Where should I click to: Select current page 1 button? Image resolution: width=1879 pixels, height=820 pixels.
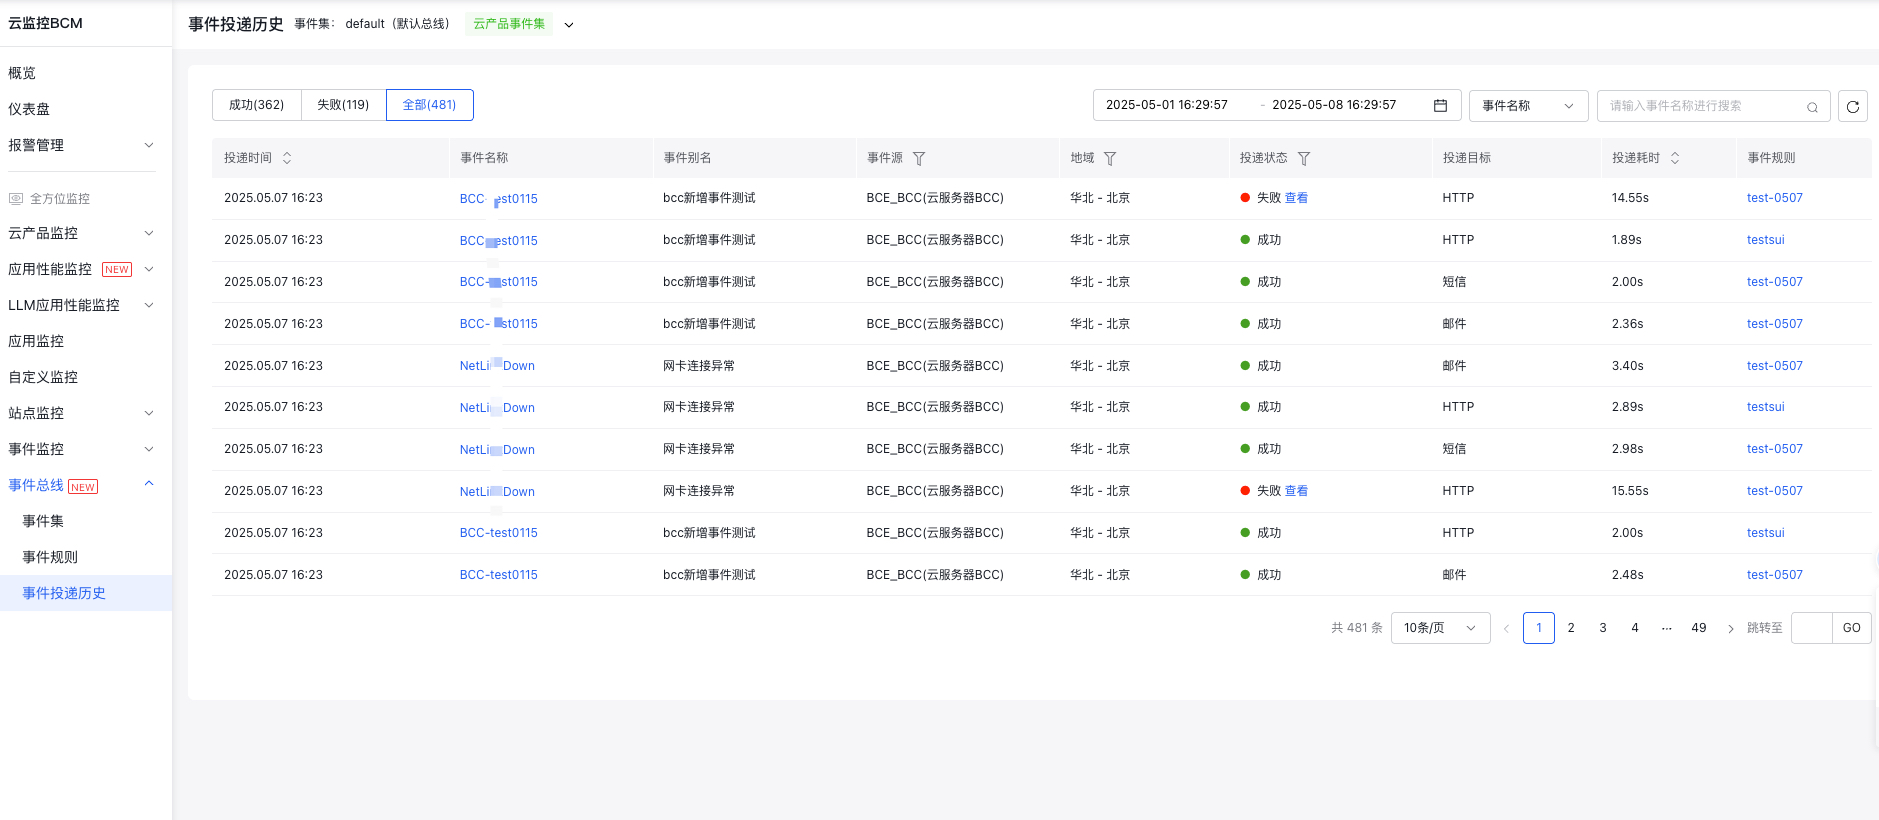tap(1539, 628)
